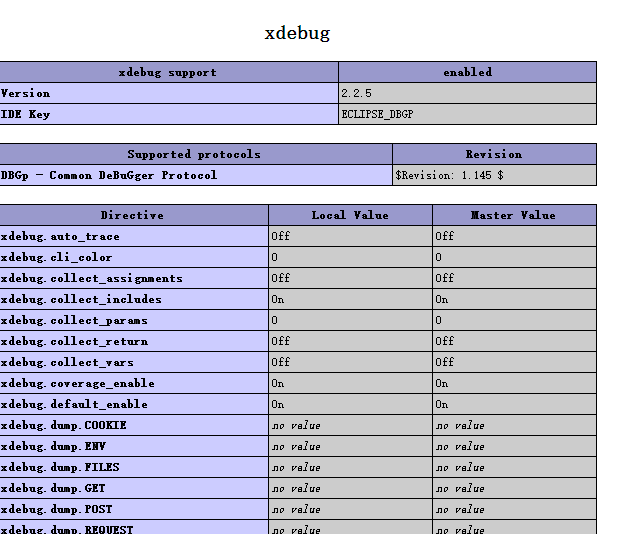Viewport: 620px width, 534px height.
Task: Click local value 0 for xdebug.collect_params
Action: pyautogui.click(x=274, y=320)
